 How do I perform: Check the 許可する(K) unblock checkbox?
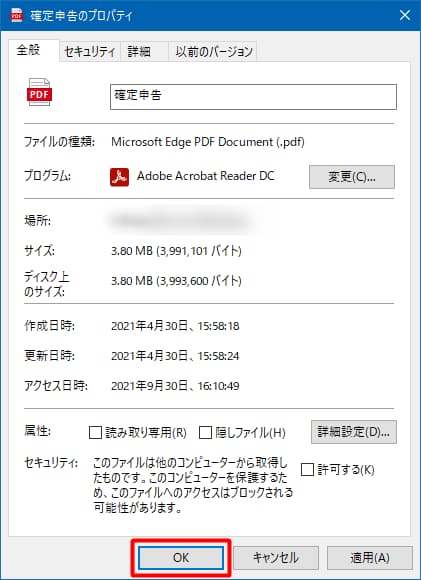307,469
